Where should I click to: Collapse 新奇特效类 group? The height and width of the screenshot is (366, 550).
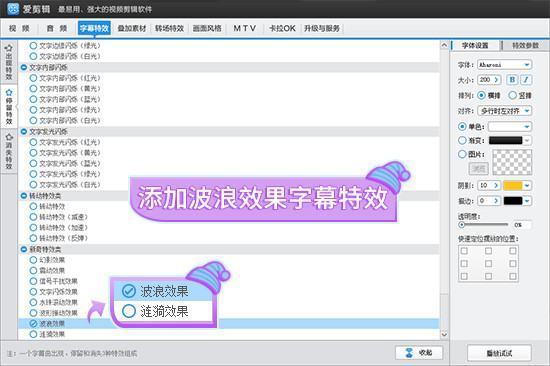point(24,249)
